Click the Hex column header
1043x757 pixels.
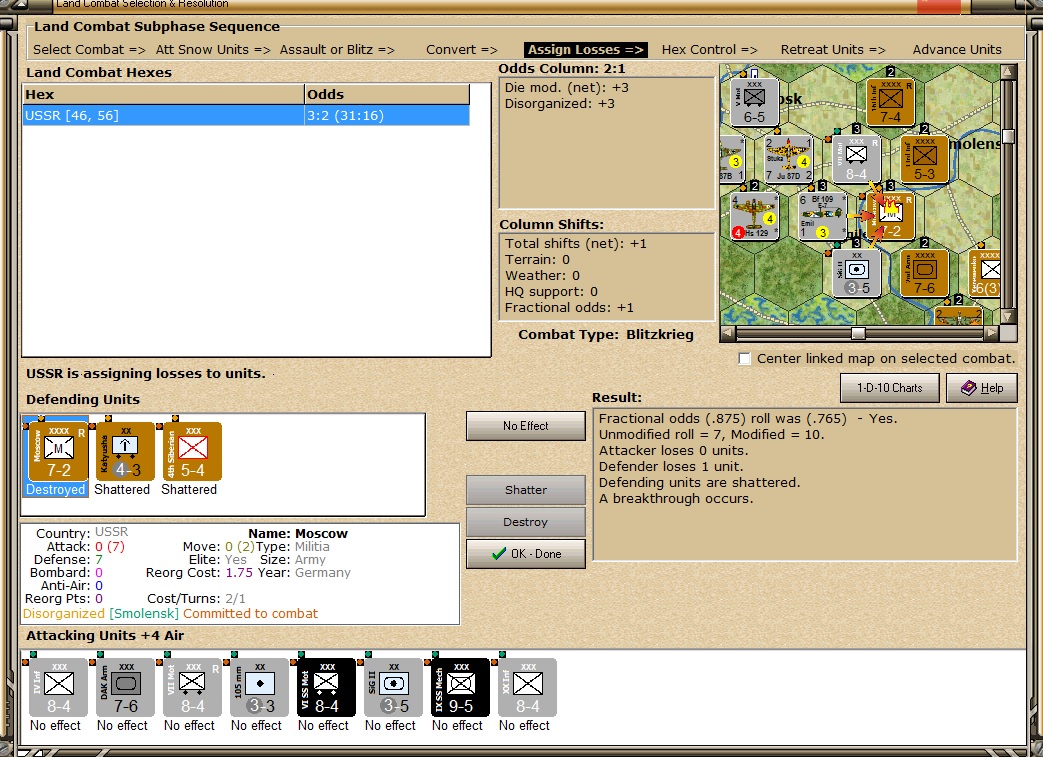(163, 94)
